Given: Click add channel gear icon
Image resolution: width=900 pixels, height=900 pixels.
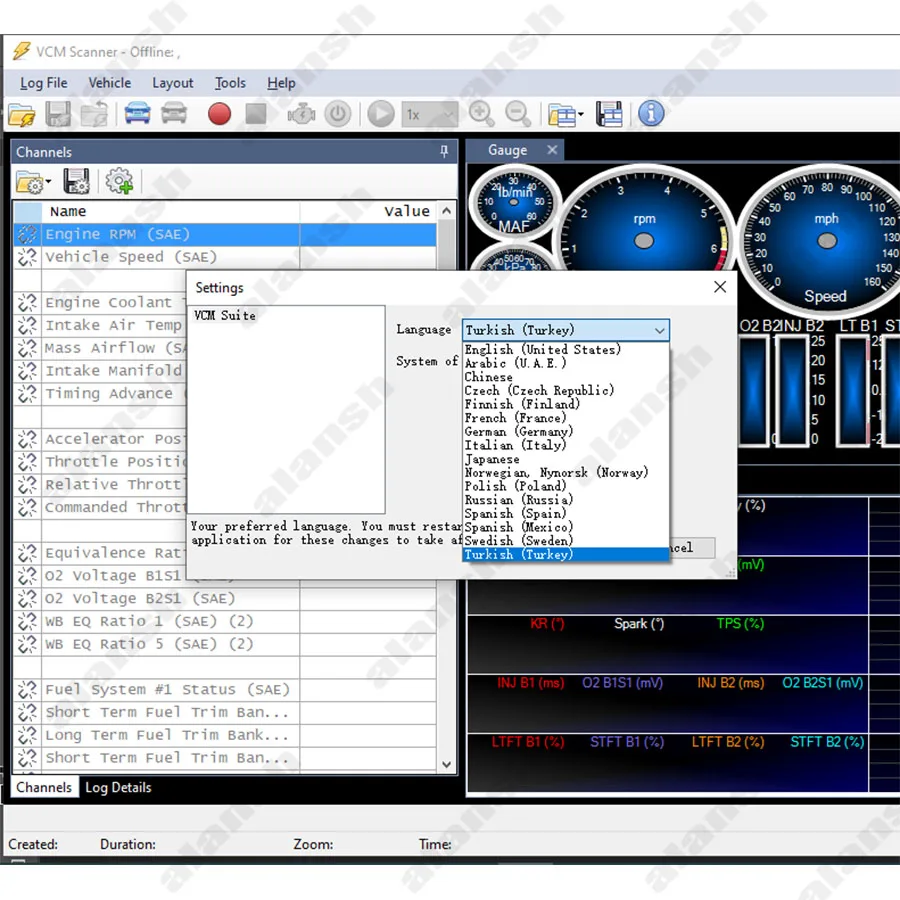Looking at the screenshot, I should [x=119, y=181].
